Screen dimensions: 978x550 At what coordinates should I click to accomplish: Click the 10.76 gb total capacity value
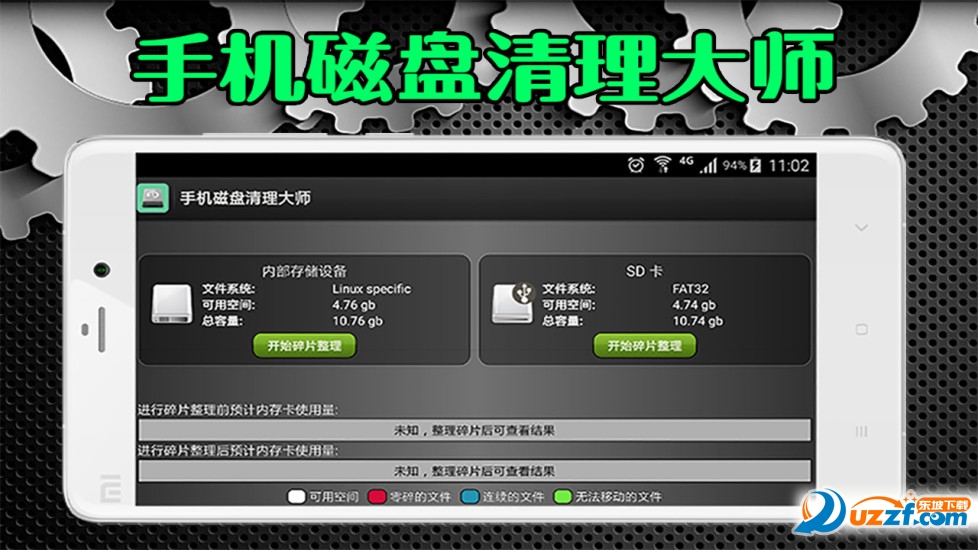tap(357, 321)
